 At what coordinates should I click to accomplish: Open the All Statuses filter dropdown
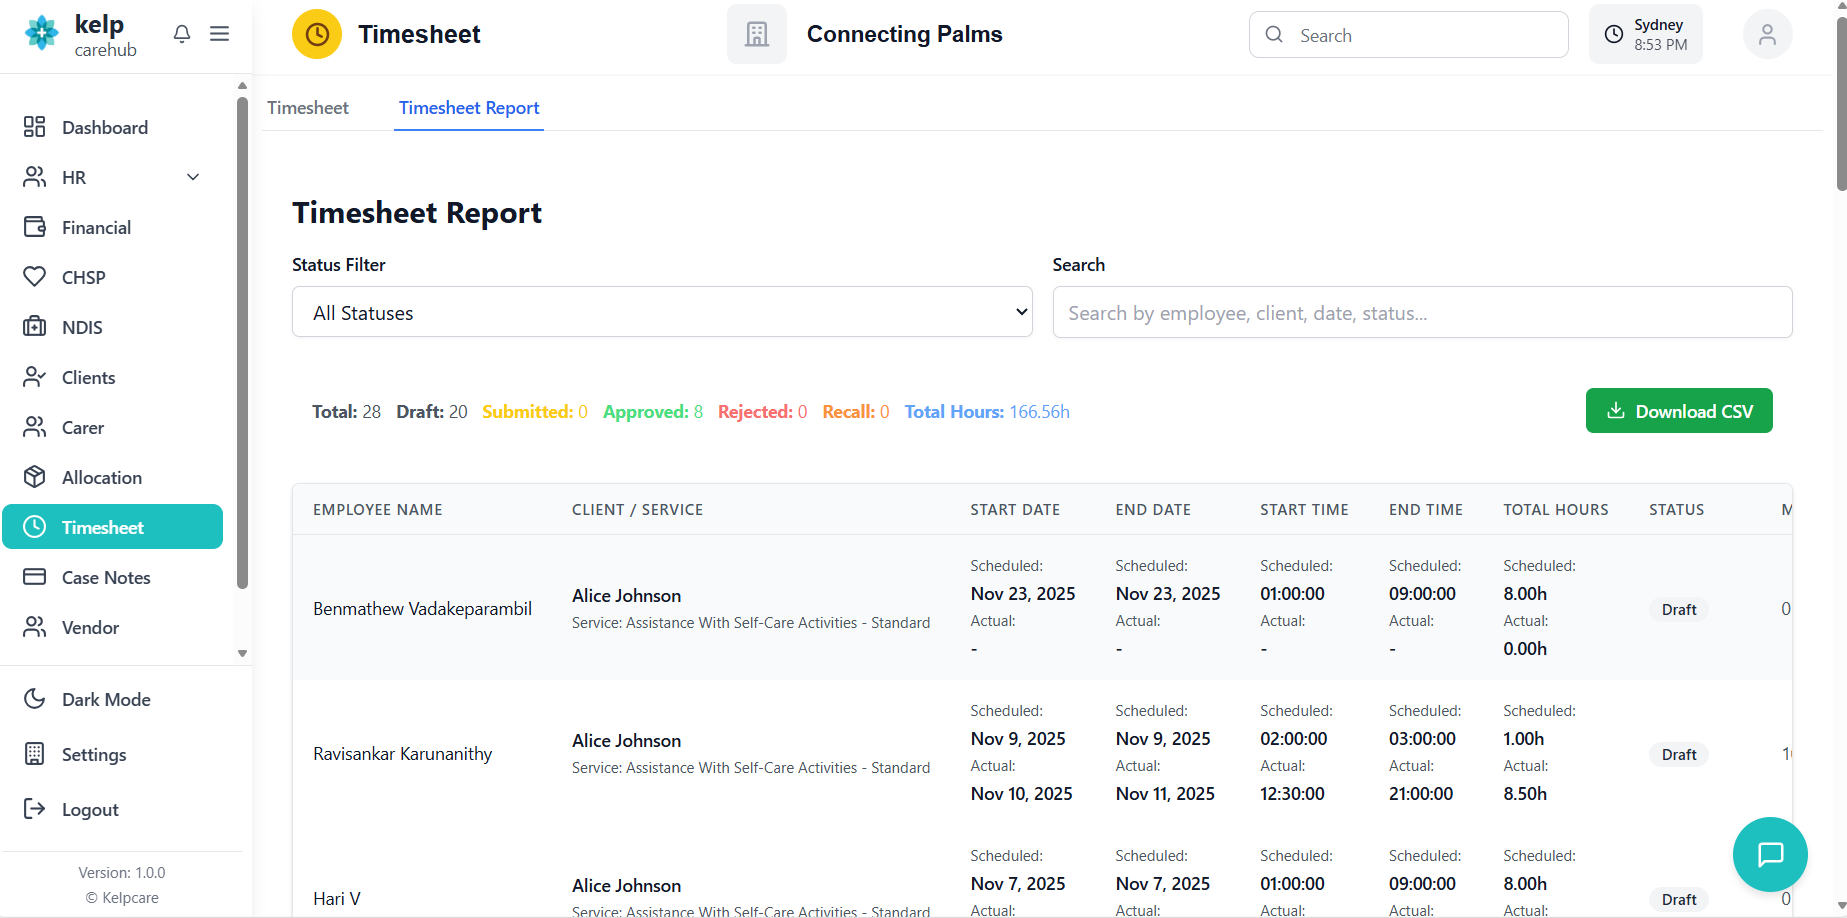(662, 313)
